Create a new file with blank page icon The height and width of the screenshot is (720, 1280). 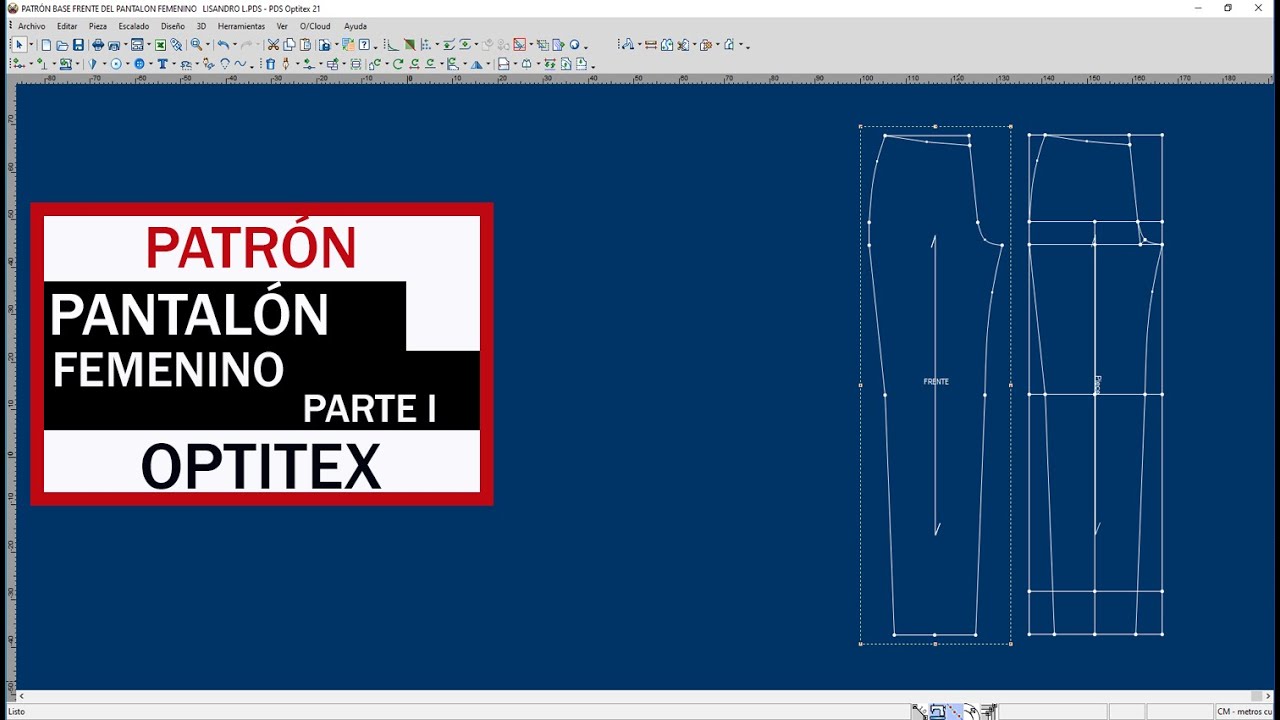coord(46,45)
